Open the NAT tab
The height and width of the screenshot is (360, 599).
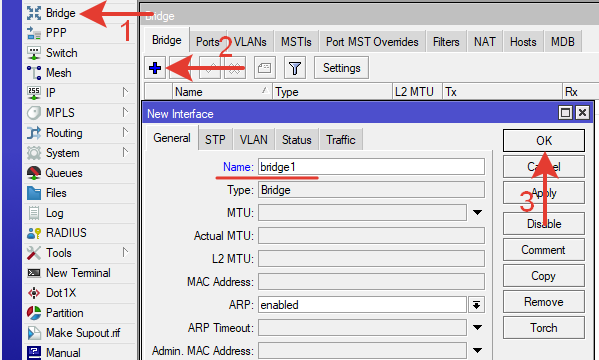point(484,42)
